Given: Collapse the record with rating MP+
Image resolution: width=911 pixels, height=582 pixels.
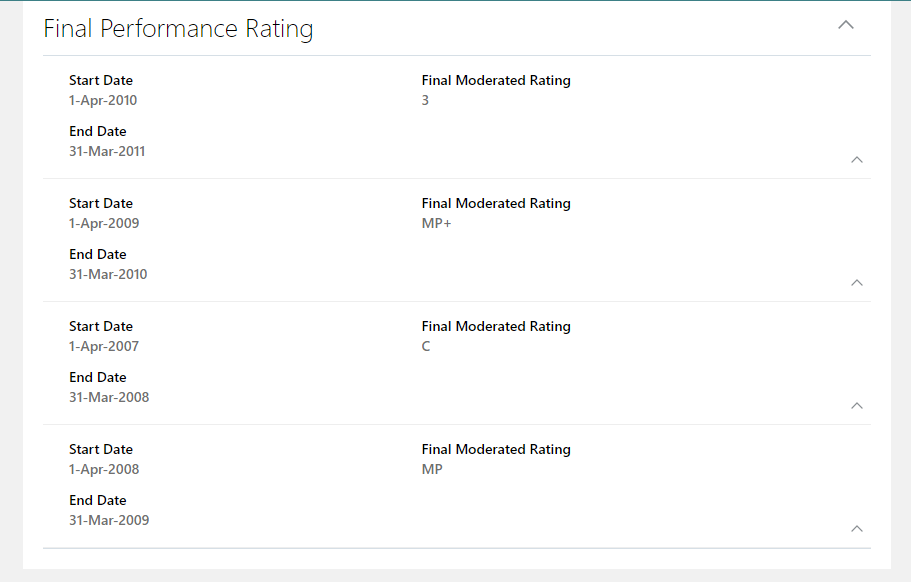Looking at the screenshot, I should click(857, 282).
